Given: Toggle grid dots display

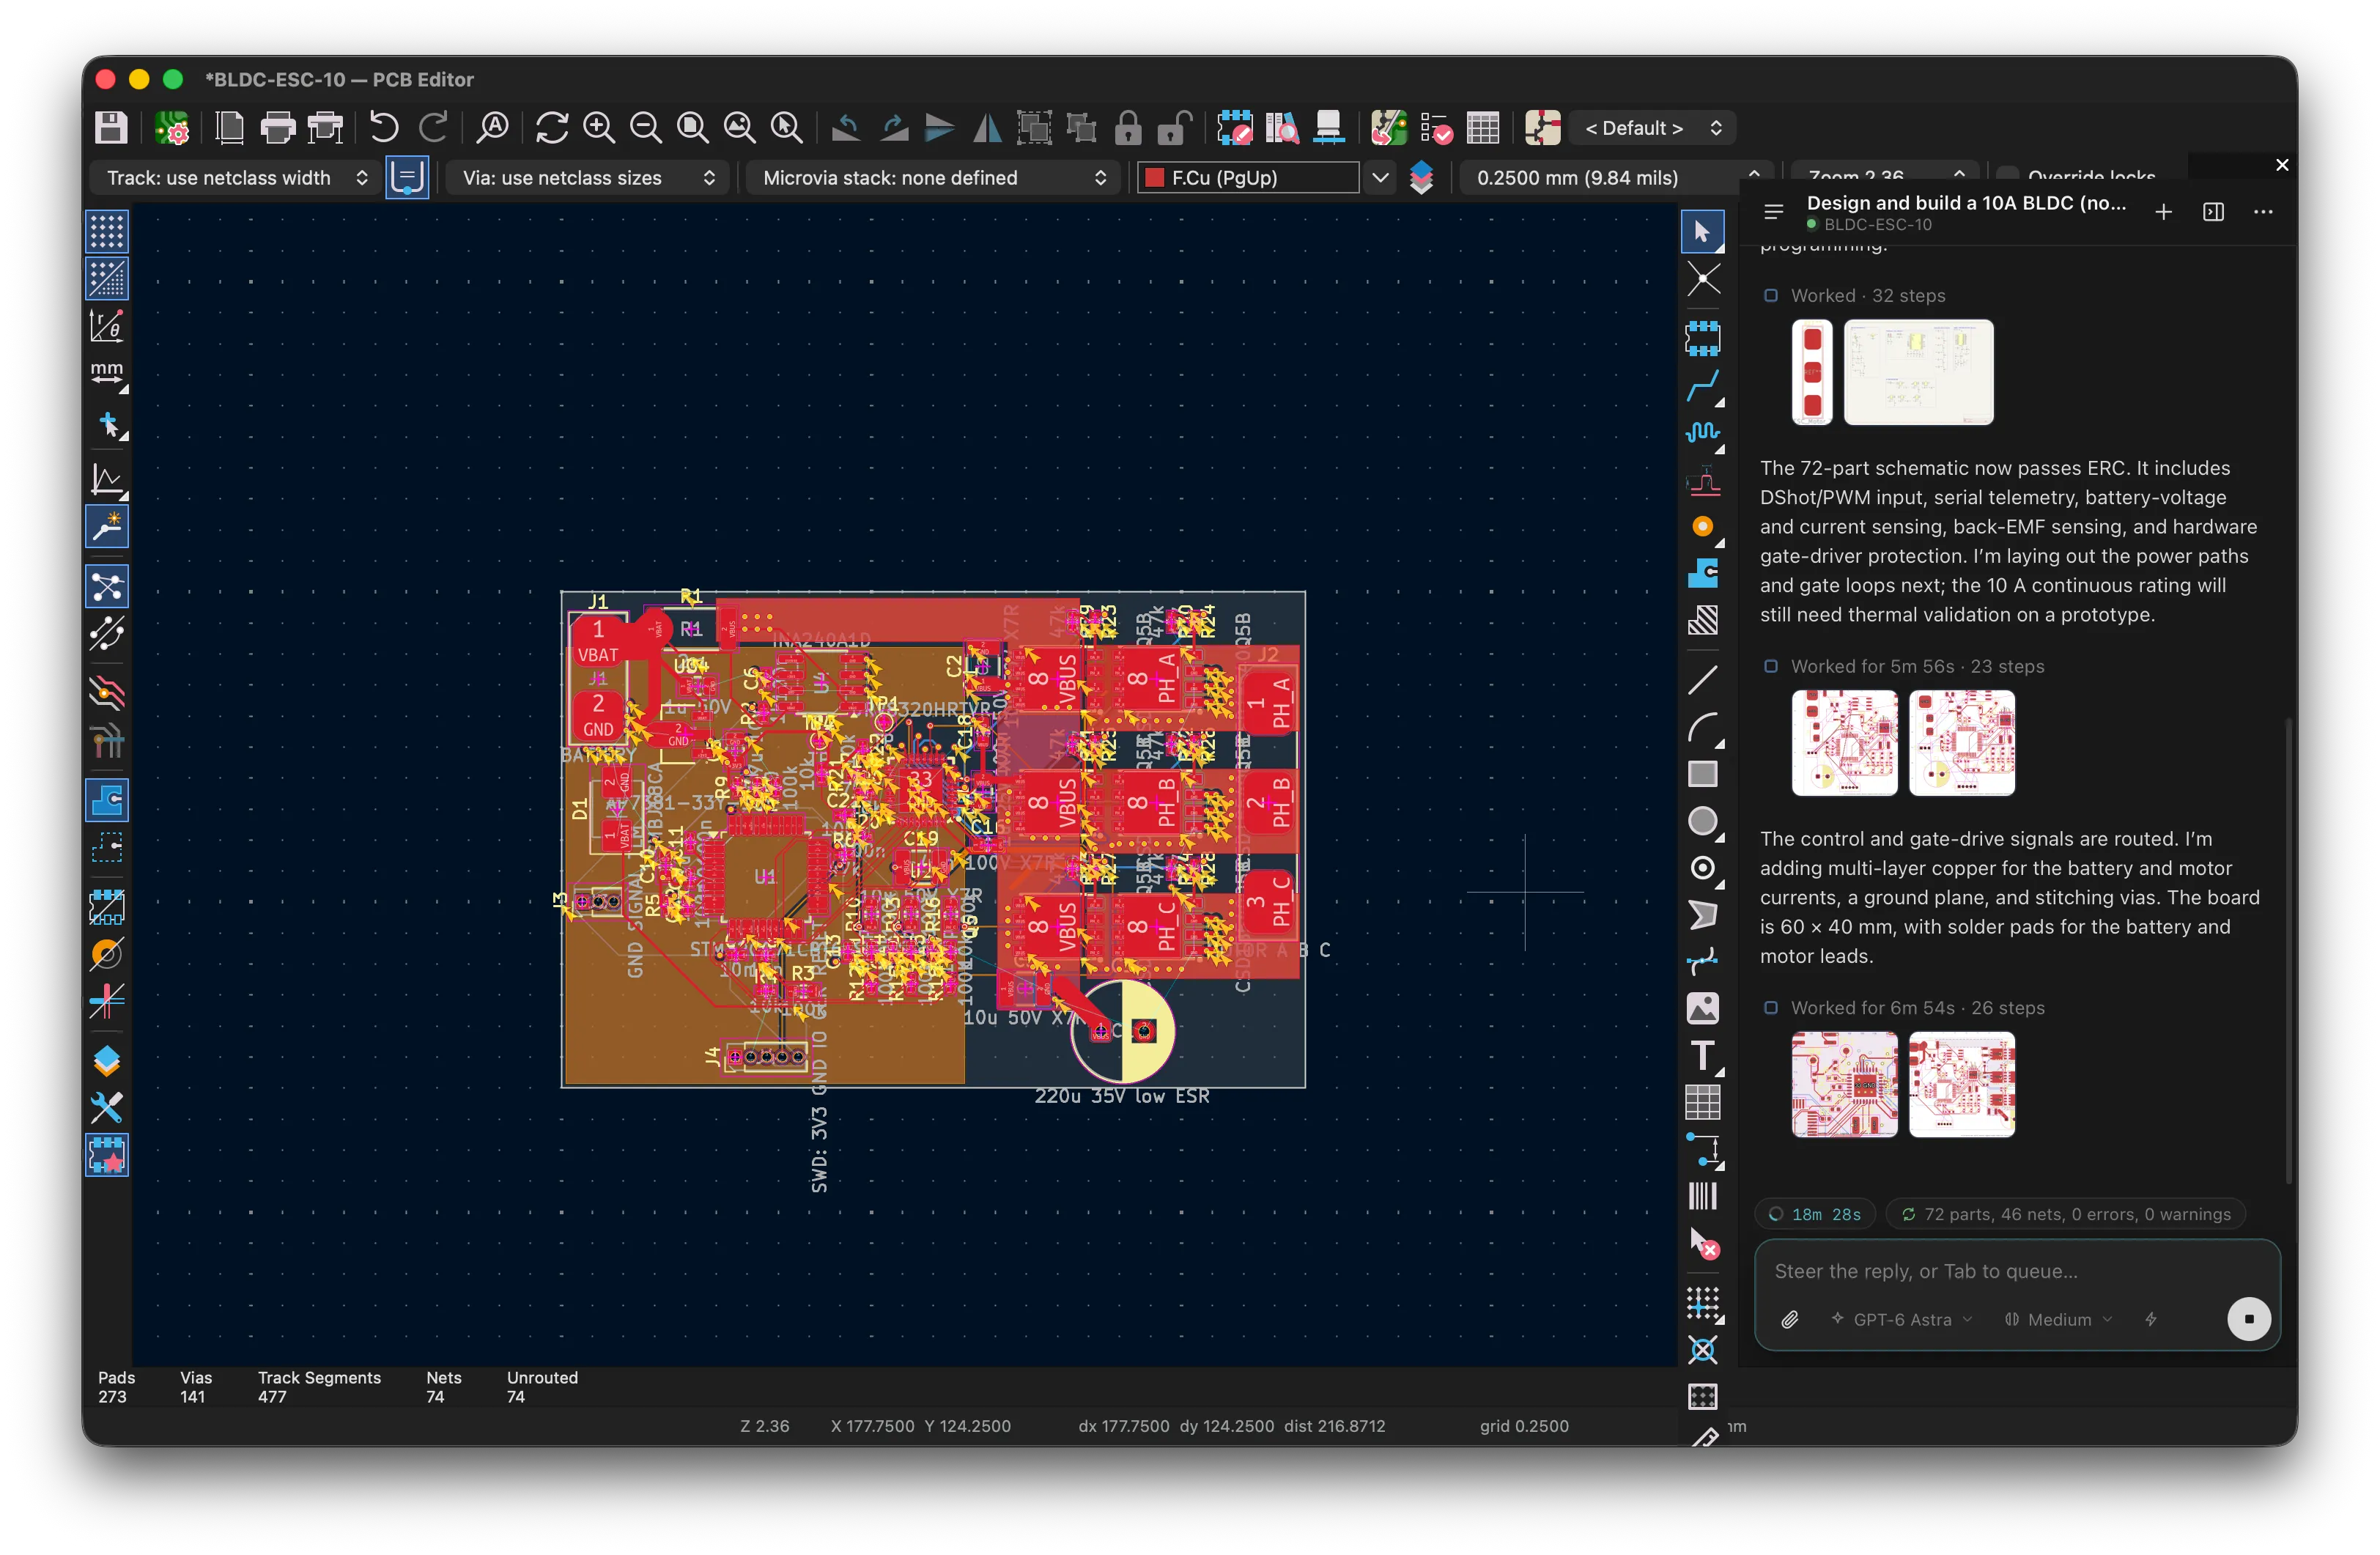Looking at the screenshot, I should tap(107, 232).
